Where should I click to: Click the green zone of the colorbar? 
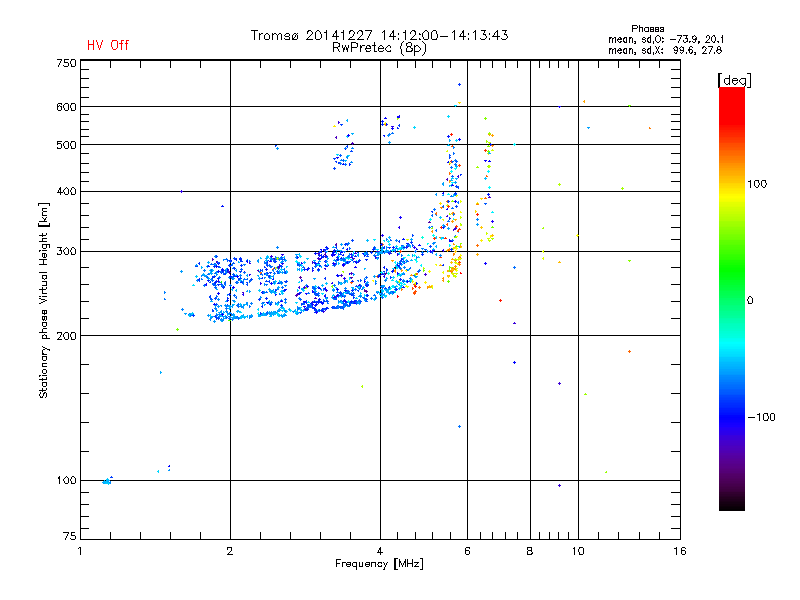(732, 270)
